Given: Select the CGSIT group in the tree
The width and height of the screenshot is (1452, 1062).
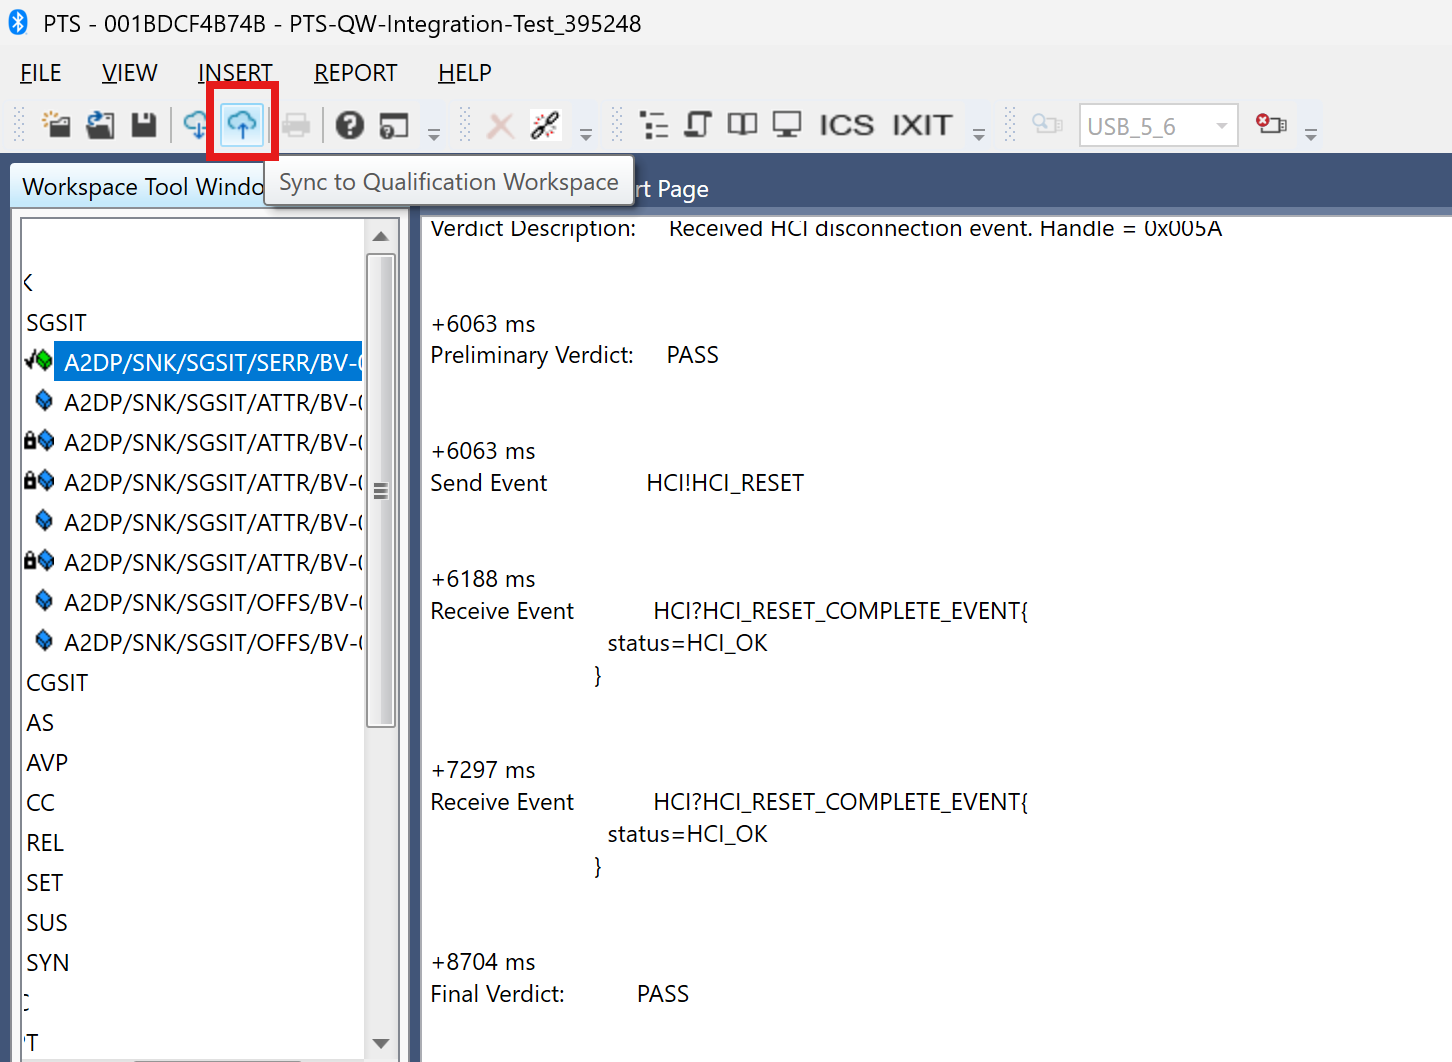Looking at the screenshot, I should pyautogui.click(x=57, y=683).
